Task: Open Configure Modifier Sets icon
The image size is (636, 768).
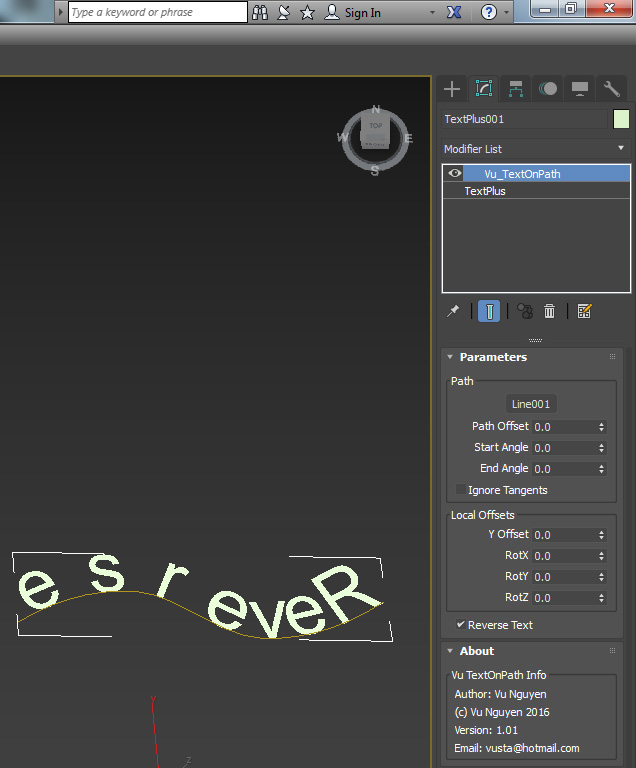Action: (x=585, y=311)
